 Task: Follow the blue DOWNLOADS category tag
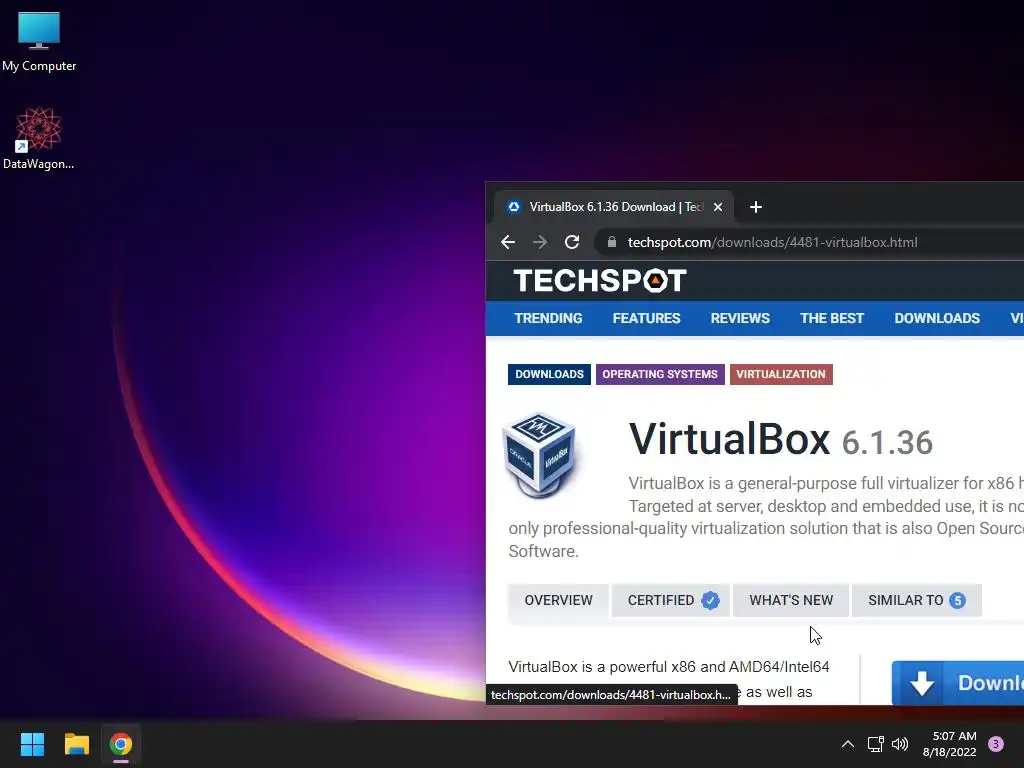pyautogui.click(x=549, y=374)
